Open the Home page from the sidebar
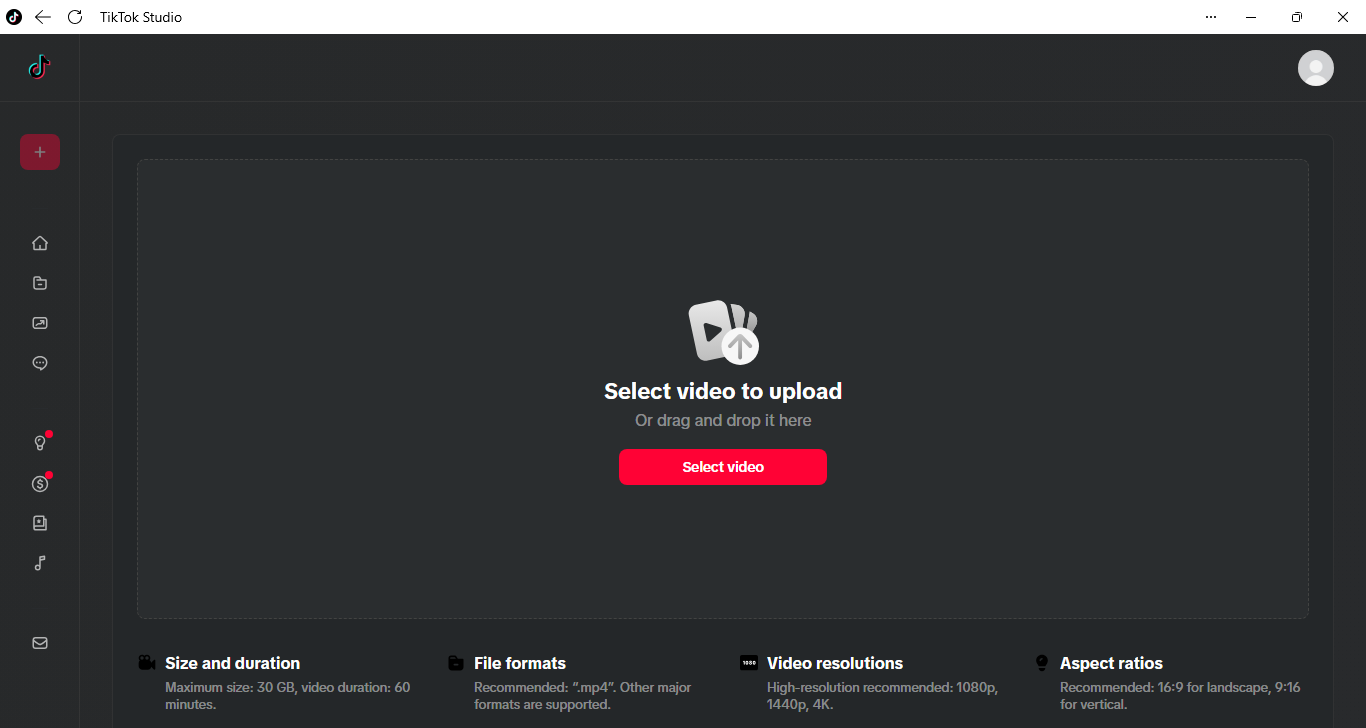1366x728 pixels. click(x=40, y=243)
